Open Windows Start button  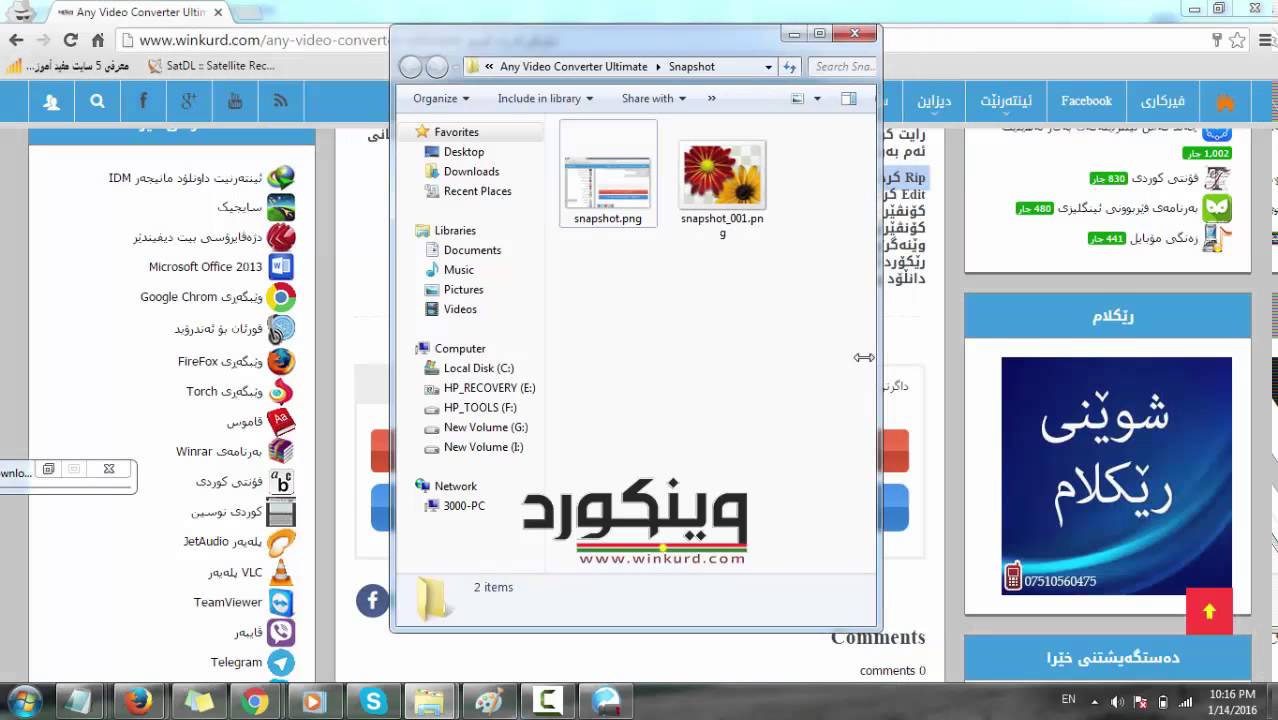click(24, 701)
